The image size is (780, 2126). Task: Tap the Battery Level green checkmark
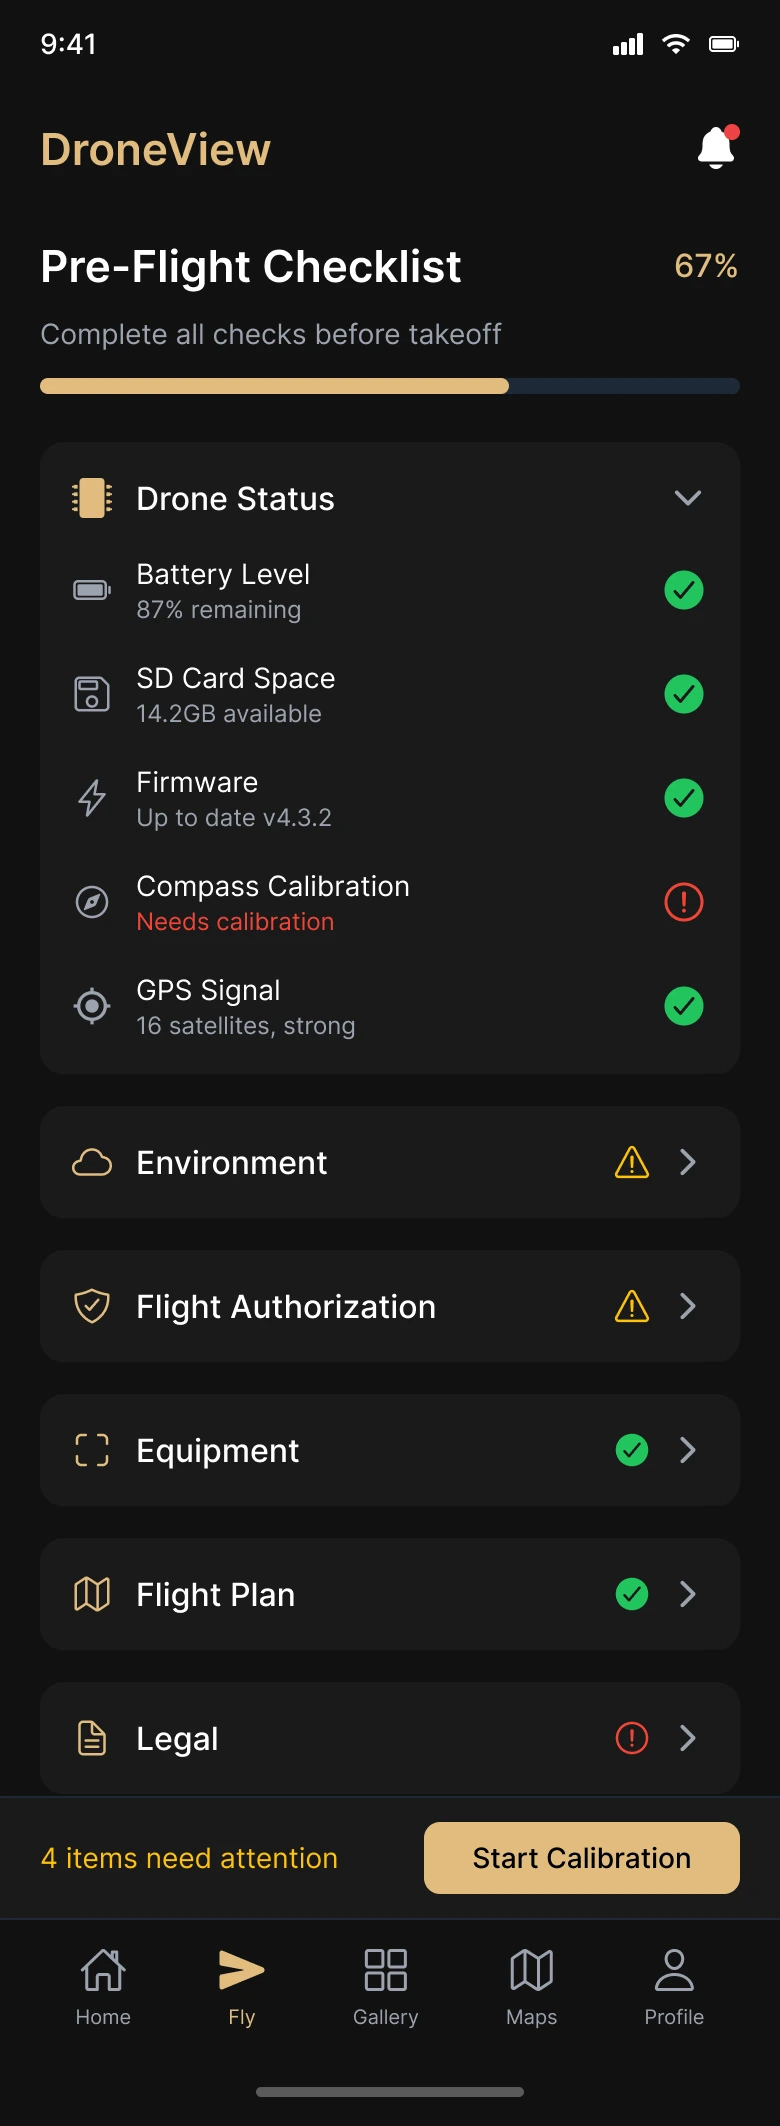tap(684, 590)
